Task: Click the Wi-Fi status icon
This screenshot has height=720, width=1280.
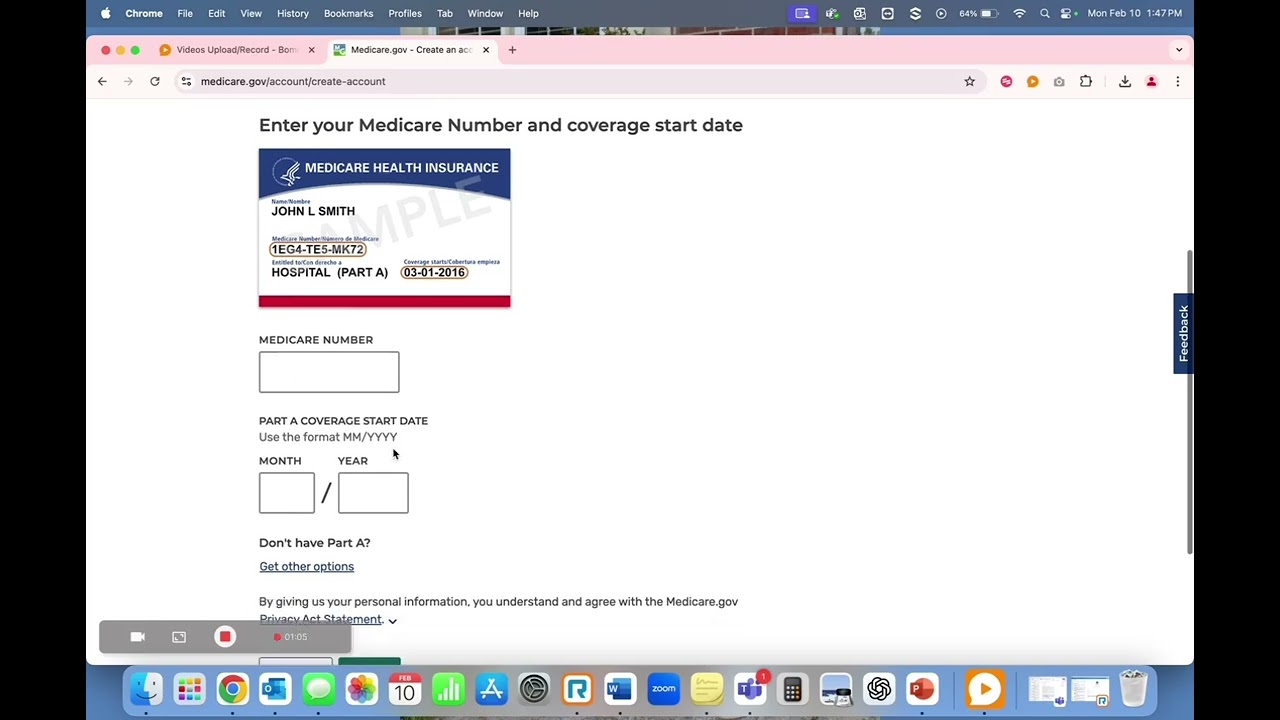Action: click(1019, 13)
